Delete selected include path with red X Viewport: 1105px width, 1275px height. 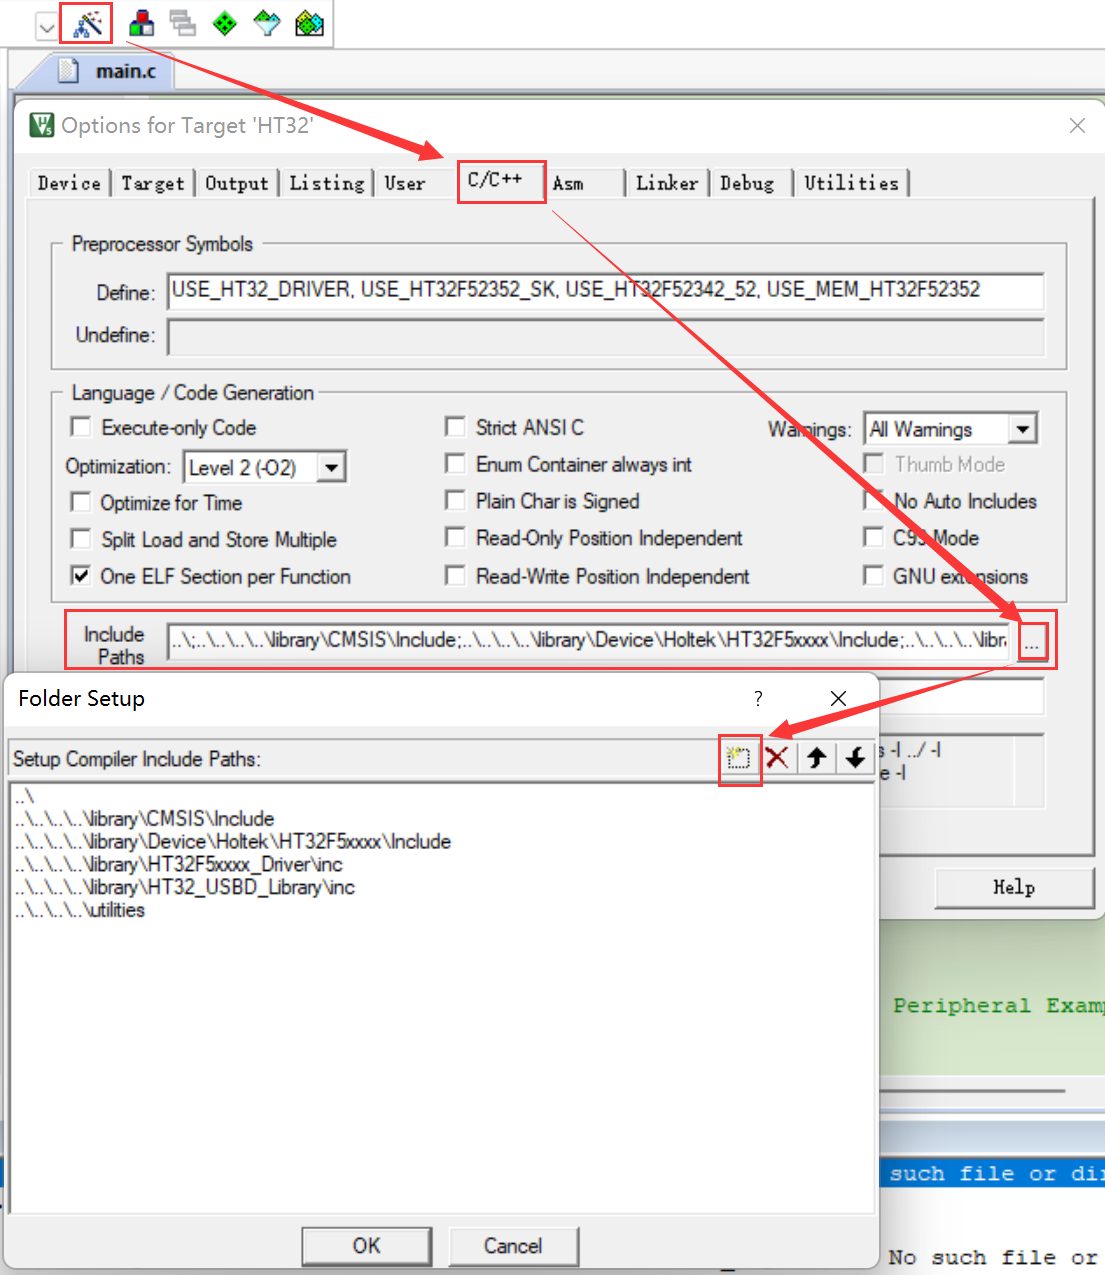point(777,758)
